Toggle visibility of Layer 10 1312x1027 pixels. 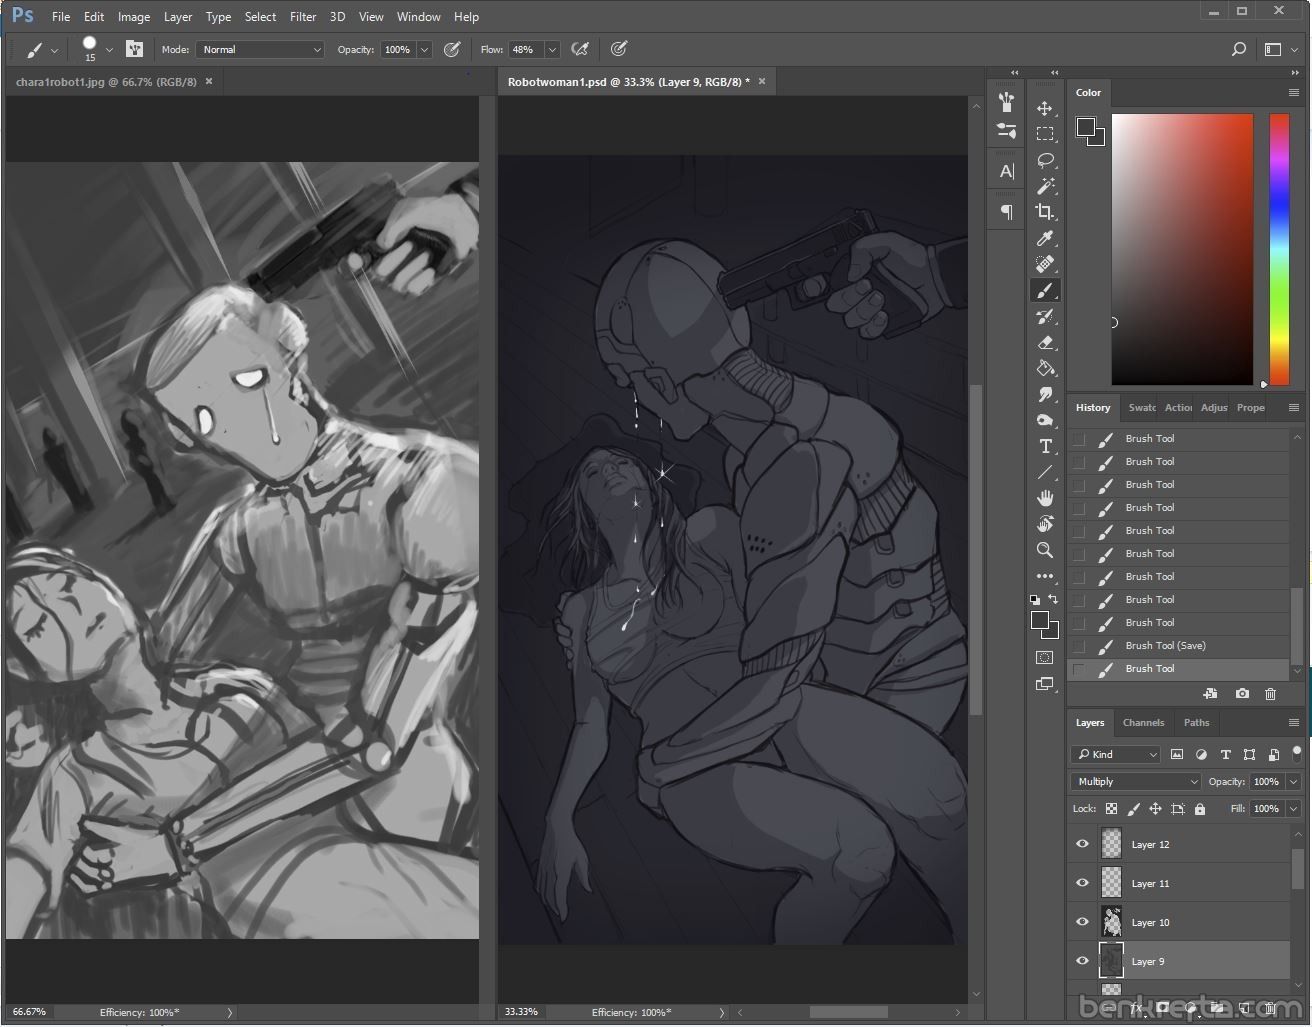[x=1082, y=922]
